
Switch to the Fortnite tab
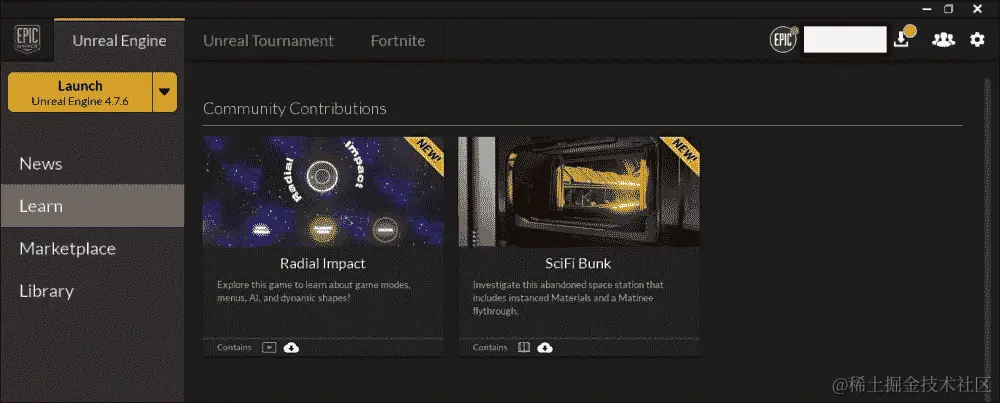point(398,41)
